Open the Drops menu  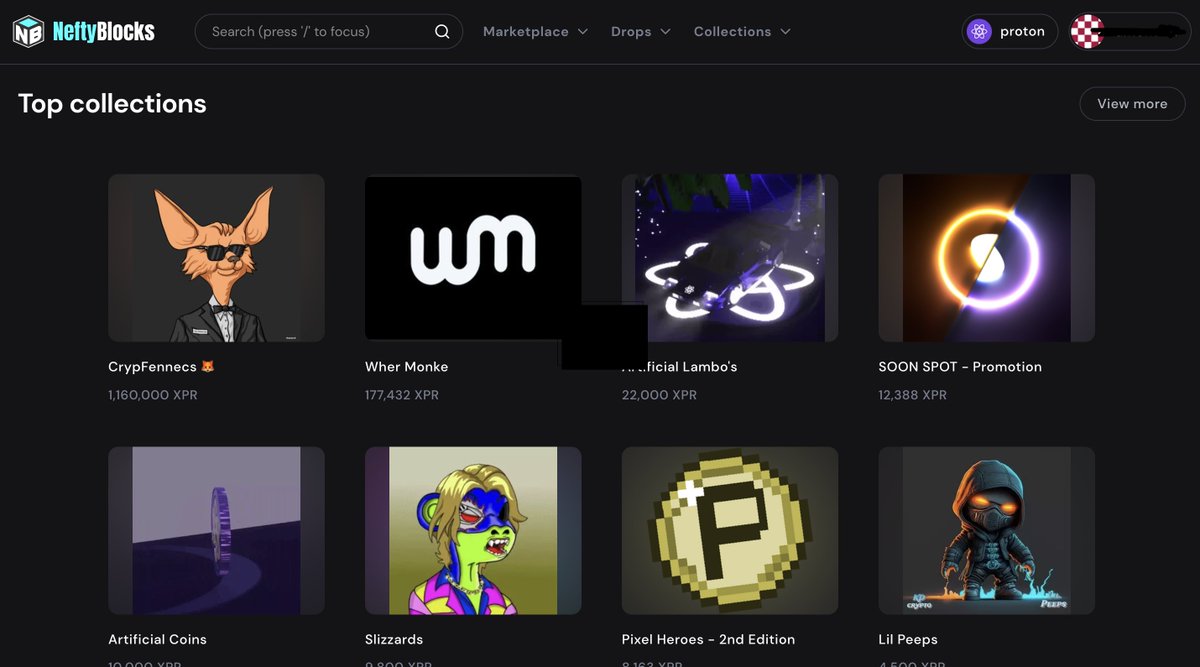[x=630, y=31]
